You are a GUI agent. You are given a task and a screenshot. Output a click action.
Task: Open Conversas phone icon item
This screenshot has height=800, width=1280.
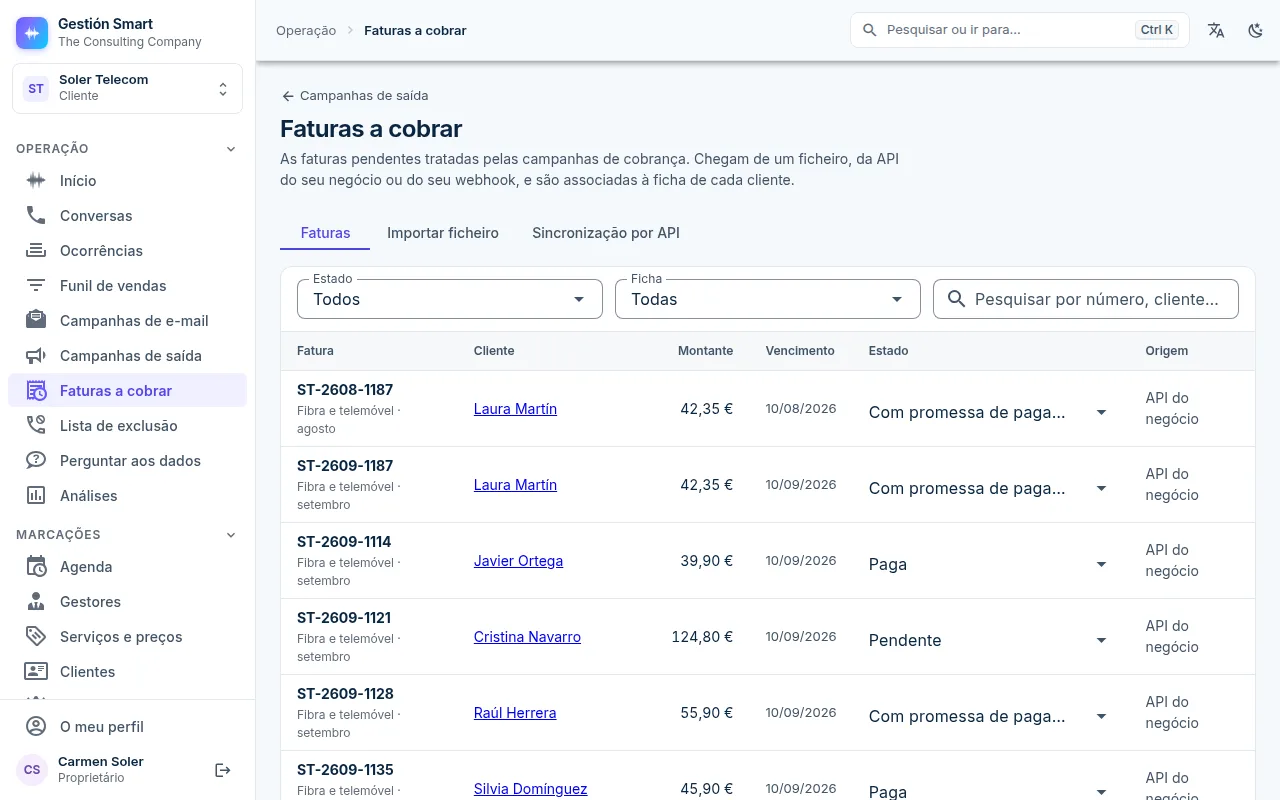127,216
